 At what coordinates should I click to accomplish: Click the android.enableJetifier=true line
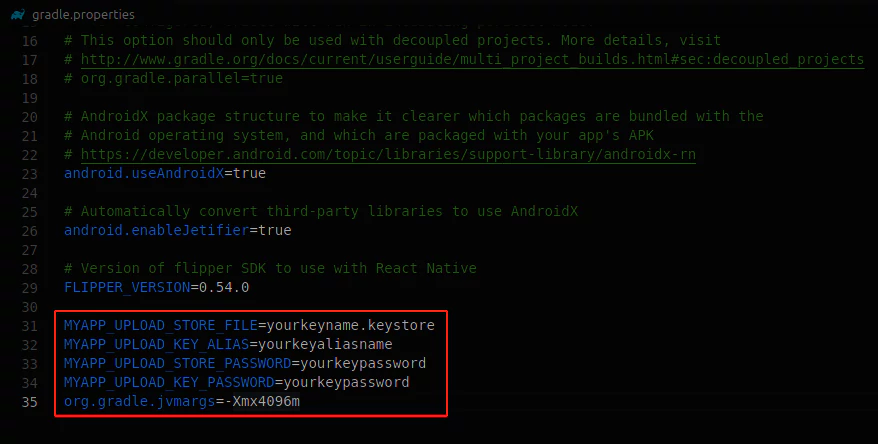click(178, 230)
